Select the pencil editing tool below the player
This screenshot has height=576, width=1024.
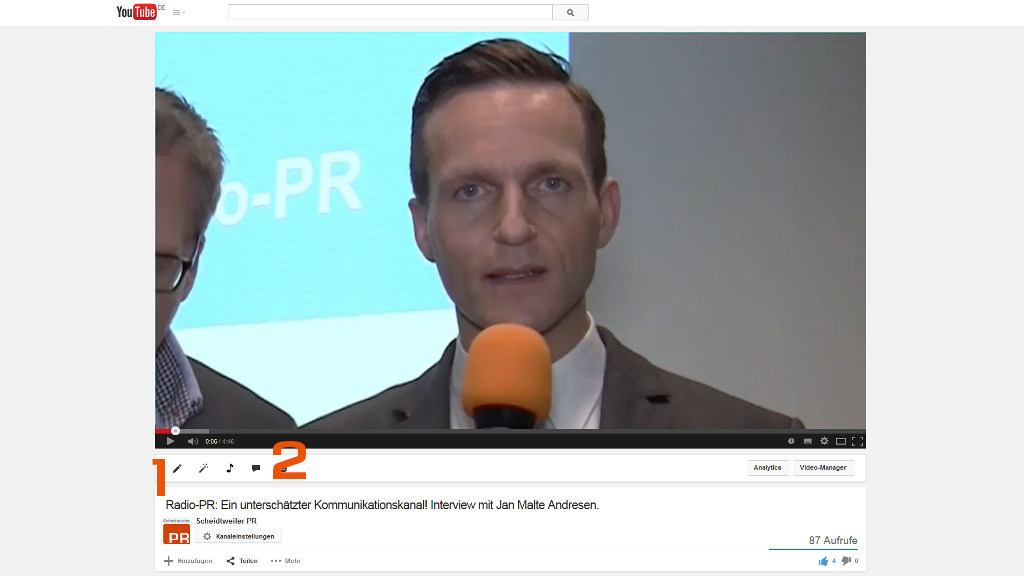pyautogui.click(x=177, y=468)
